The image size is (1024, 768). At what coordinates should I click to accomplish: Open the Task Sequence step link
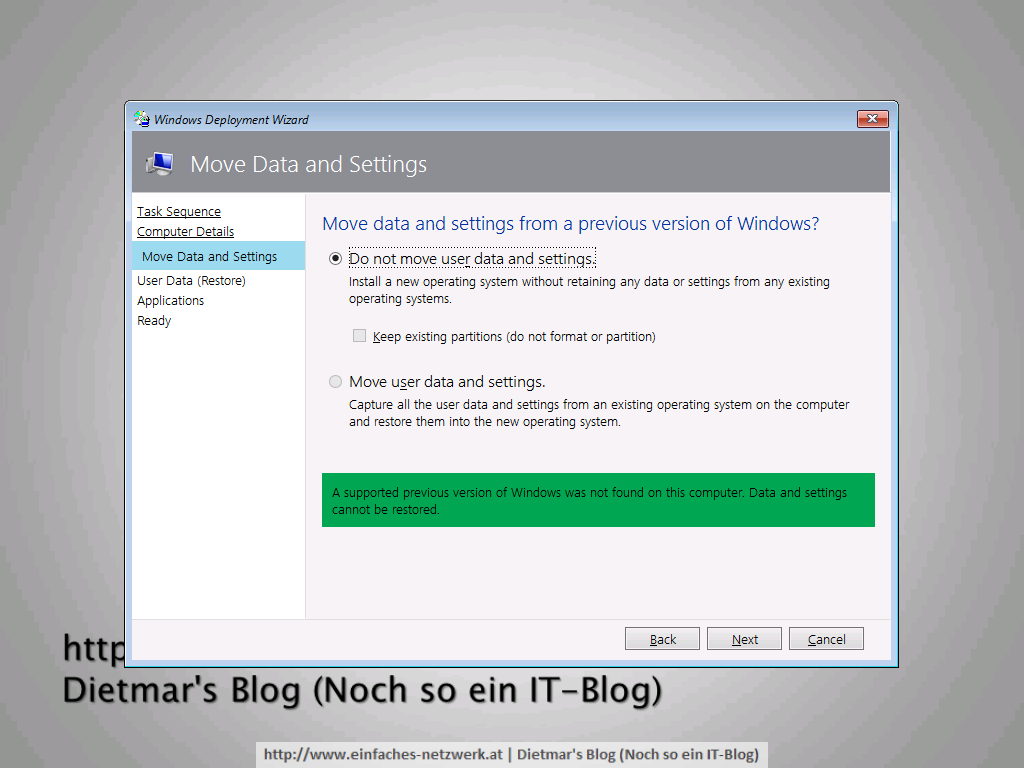(x=179, y=212)
